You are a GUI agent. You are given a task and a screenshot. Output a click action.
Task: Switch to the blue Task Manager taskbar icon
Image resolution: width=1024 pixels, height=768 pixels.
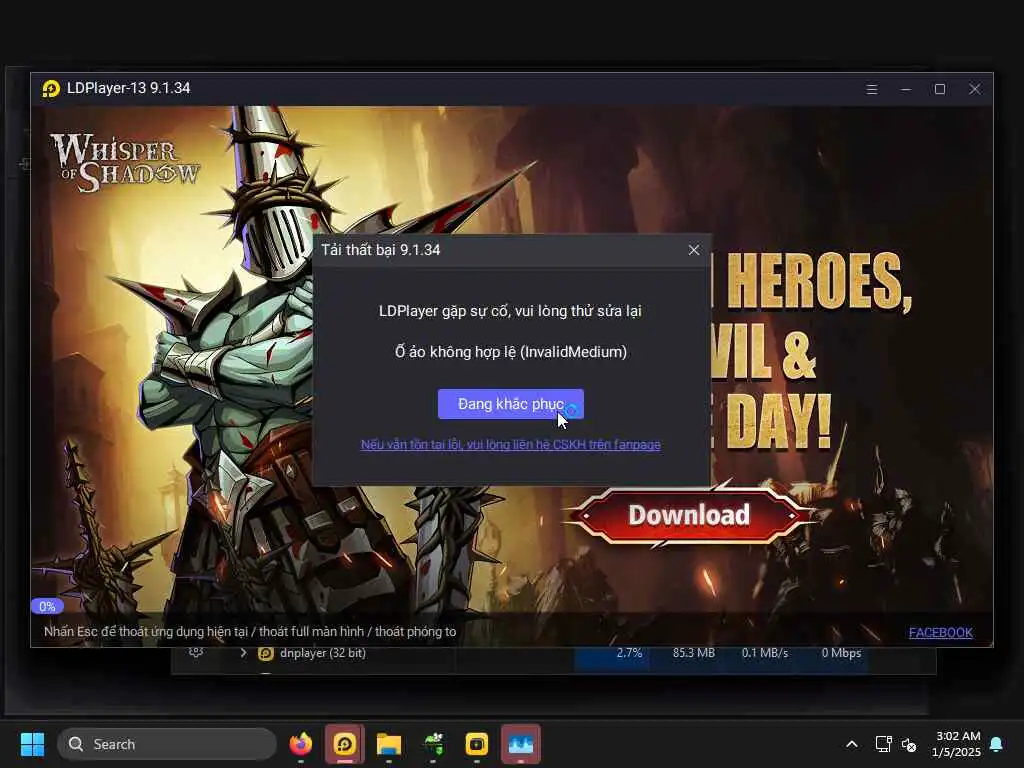pyautogui.click(x=520, y=744)
